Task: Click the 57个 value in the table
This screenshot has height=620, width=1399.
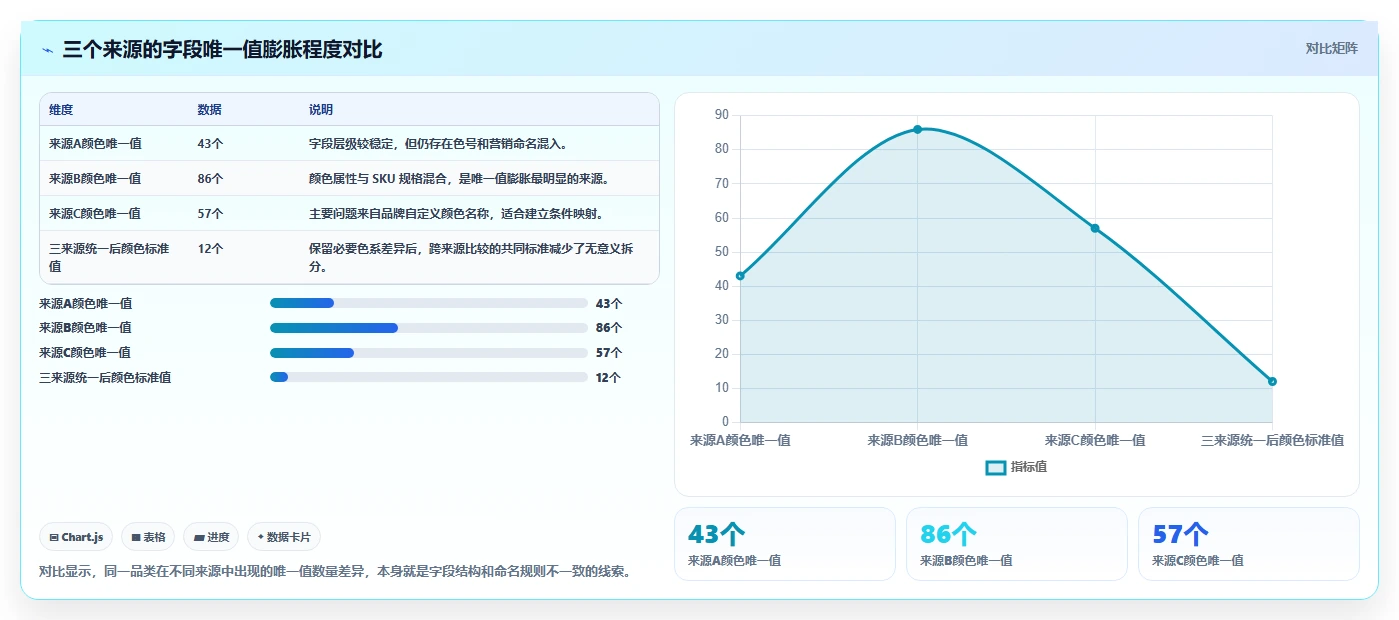Action: point(210,214)
